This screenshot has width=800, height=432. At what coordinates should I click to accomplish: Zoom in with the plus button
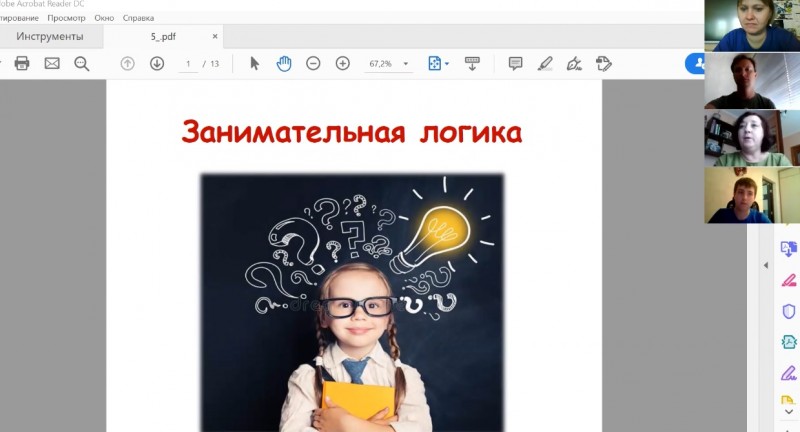pos(343,63)
